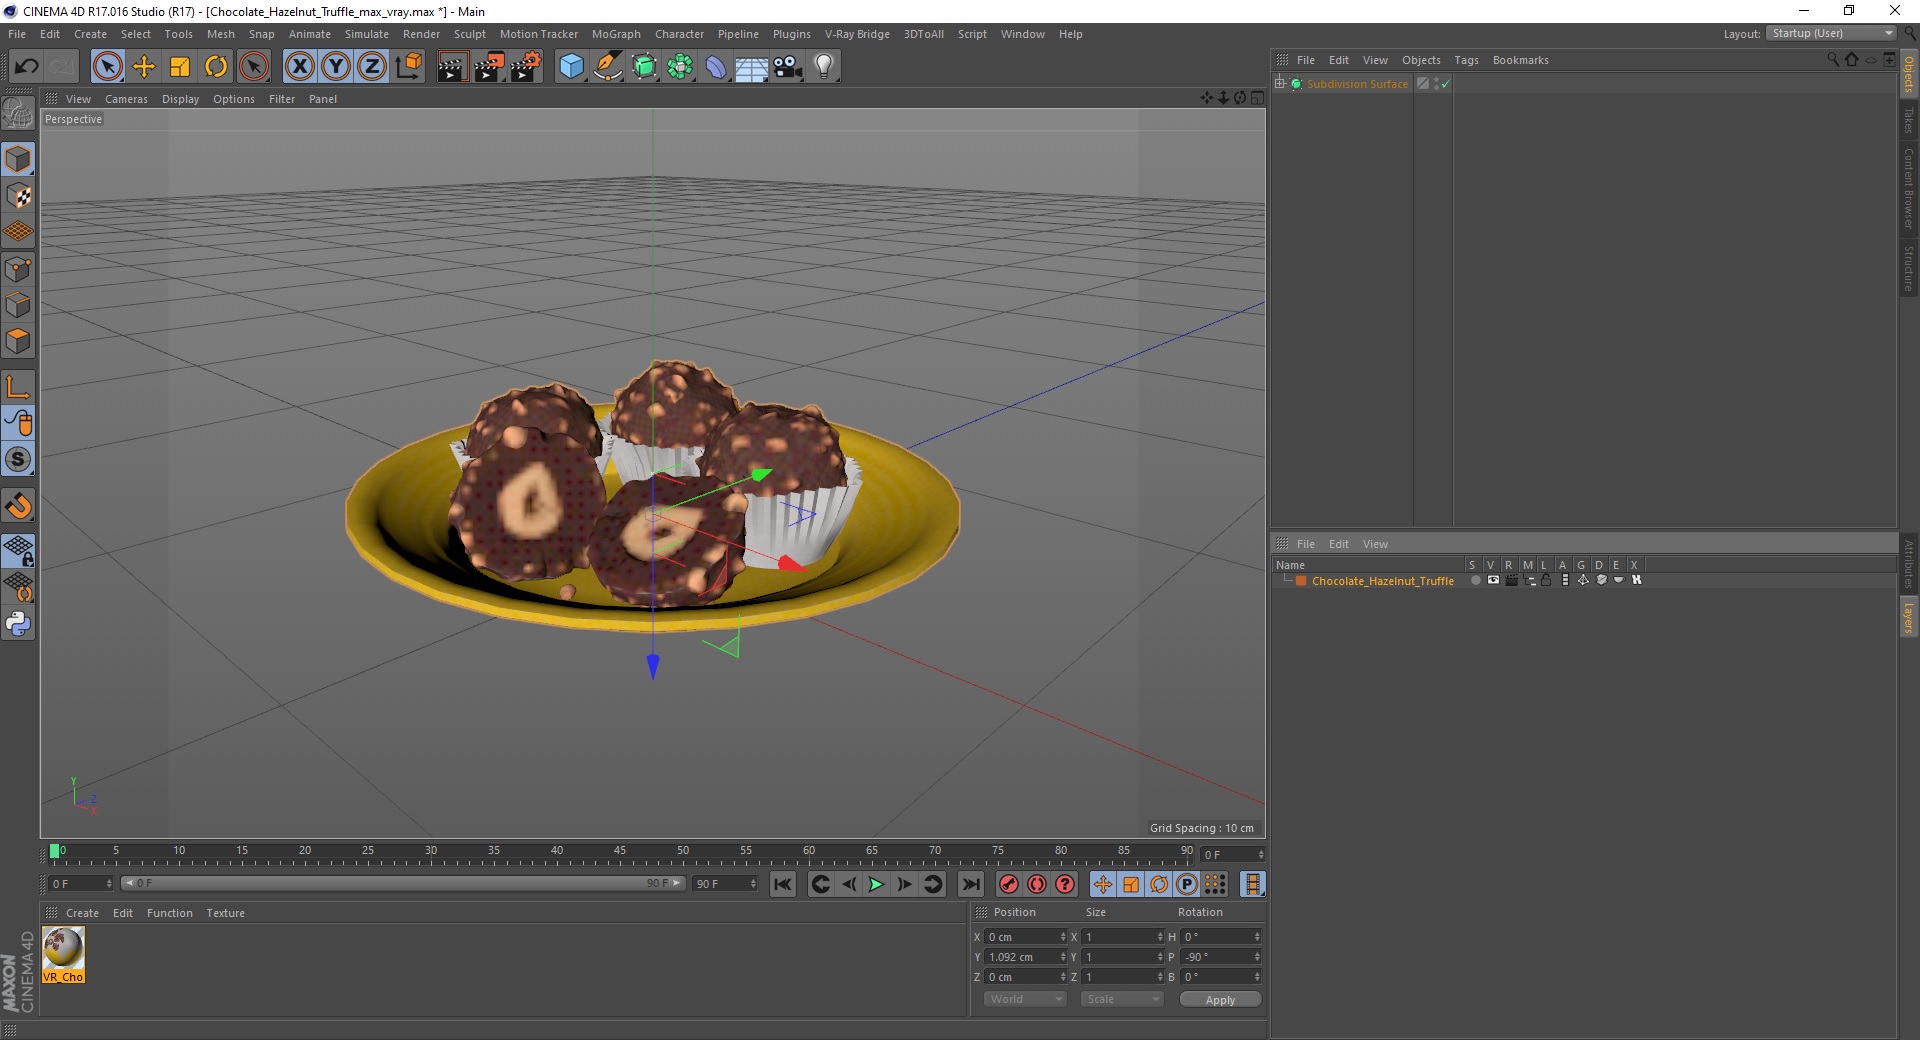Image resolution: width=1920 pixels, height=1040 pixels.
Task: Click stepper on start frame 0 F field
Action: [109, 884]
